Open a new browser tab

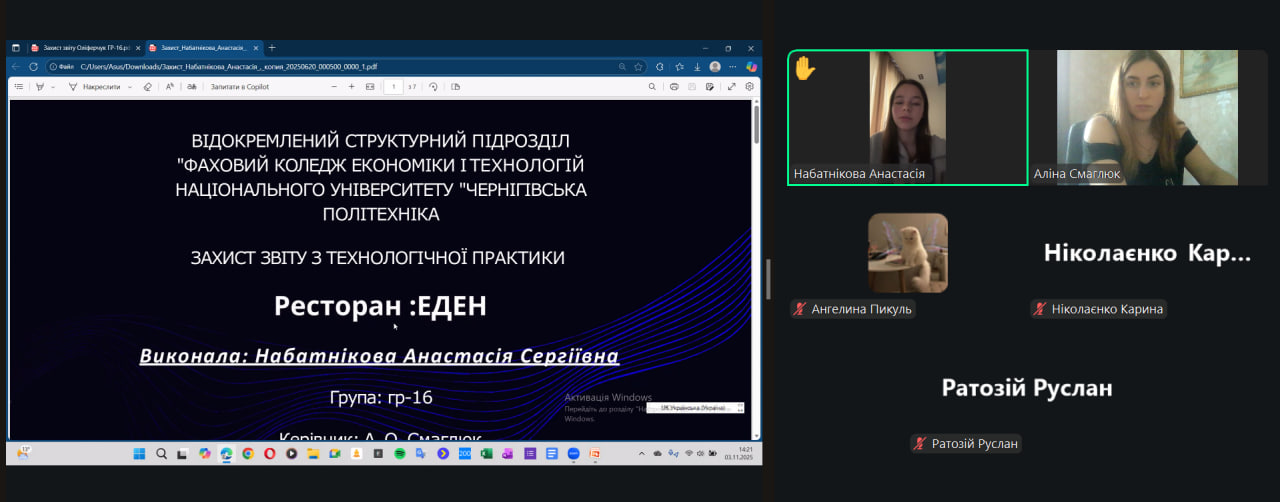272,47
